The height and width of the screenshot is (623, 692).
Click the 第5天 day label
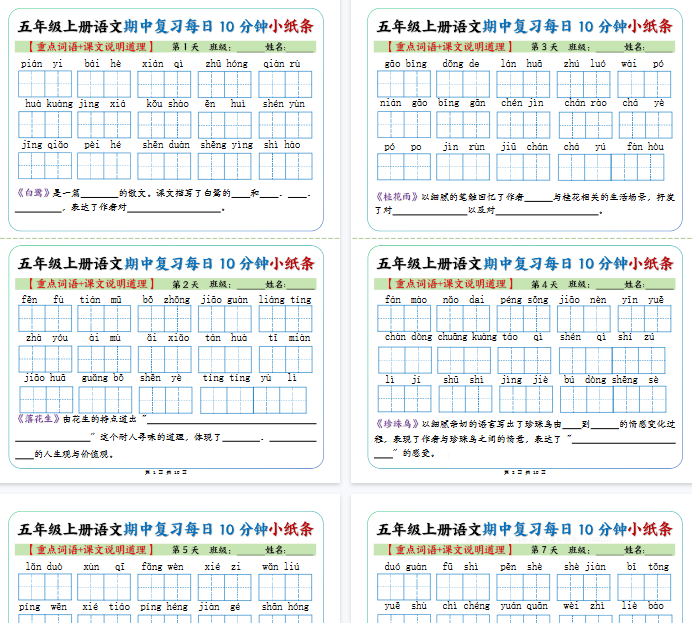(185, 550)
